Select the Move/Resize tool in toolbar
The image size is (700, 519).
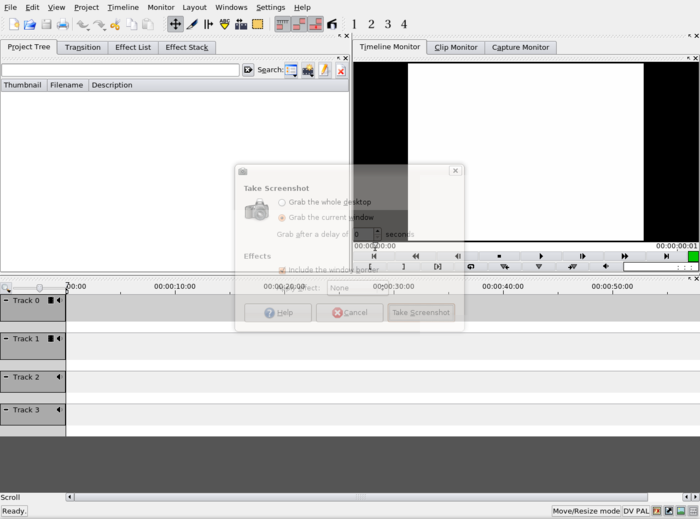tap(175, 24)
